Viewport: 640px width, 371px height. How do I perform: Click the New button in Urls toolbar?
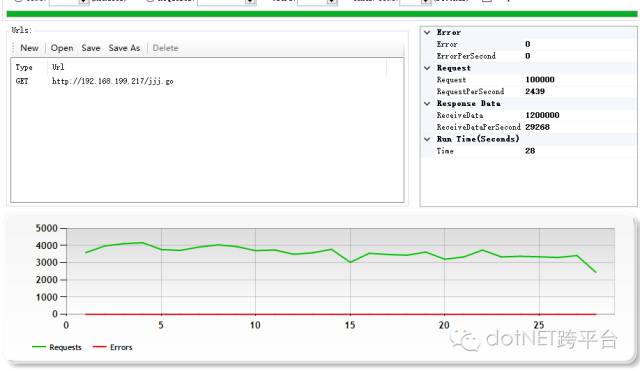(x=29, y=48)
